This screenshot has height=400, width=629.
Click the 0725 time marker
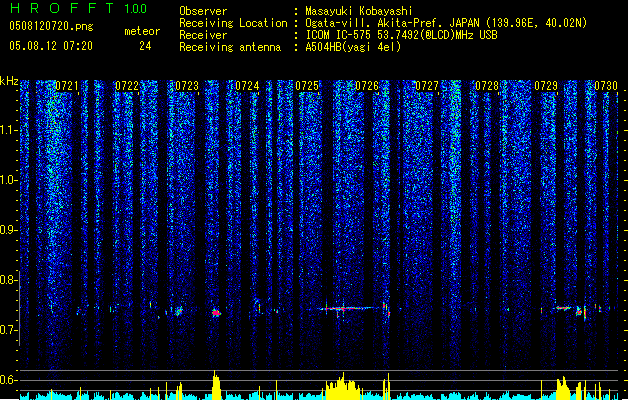coord(307,86)
